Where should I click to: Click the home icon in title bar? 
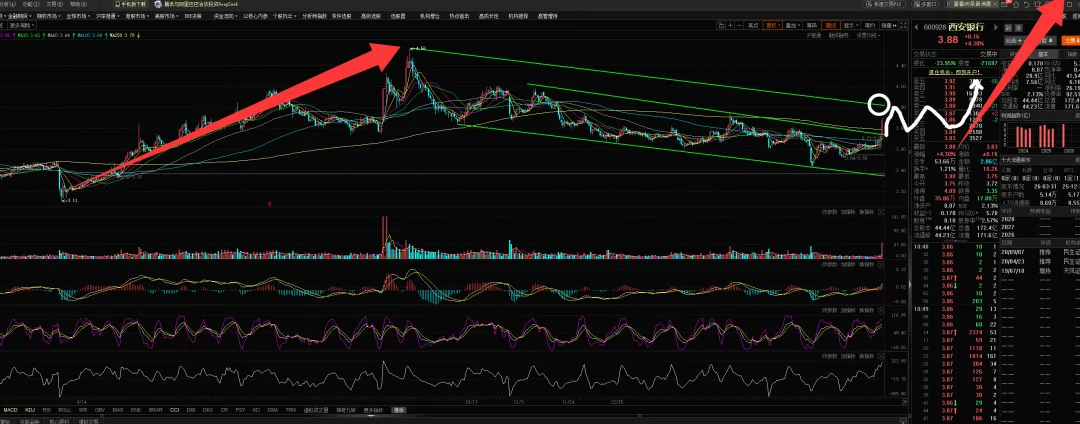pos(1015,5)
